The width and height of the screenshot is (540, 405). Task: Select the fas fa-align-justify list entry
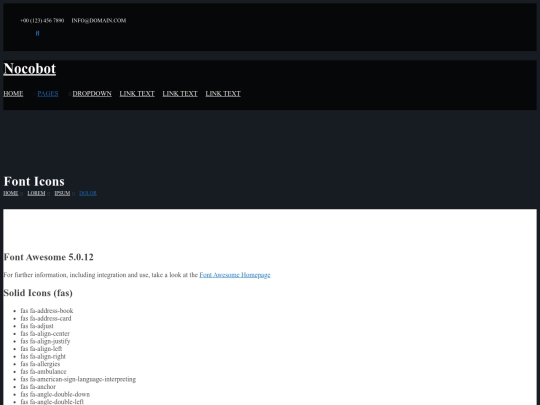point(45,341)
